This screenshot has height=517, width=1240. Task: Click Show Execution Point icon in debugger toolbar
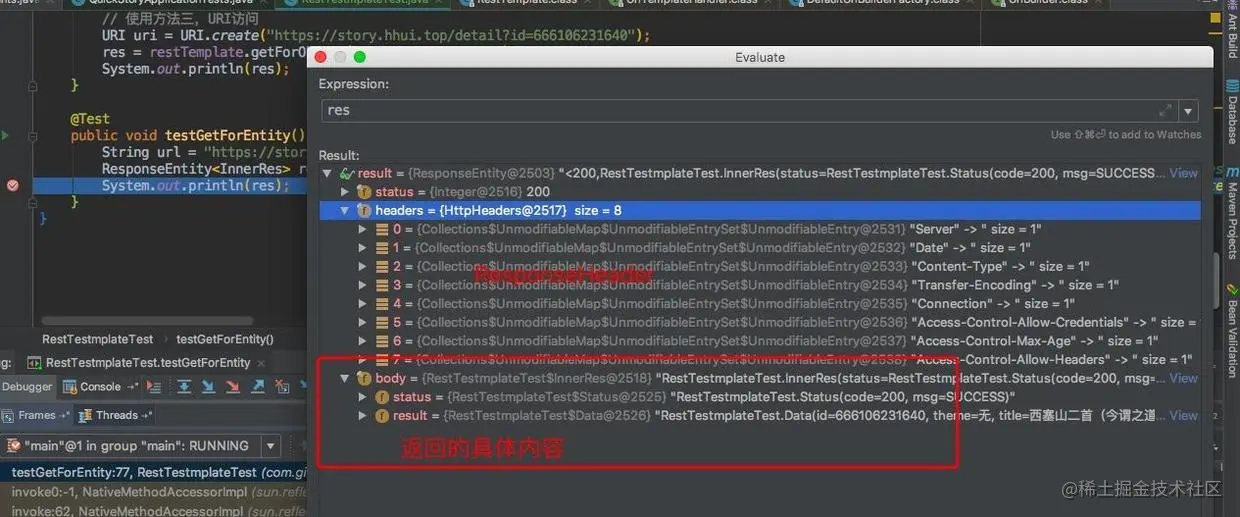[154, 387]
